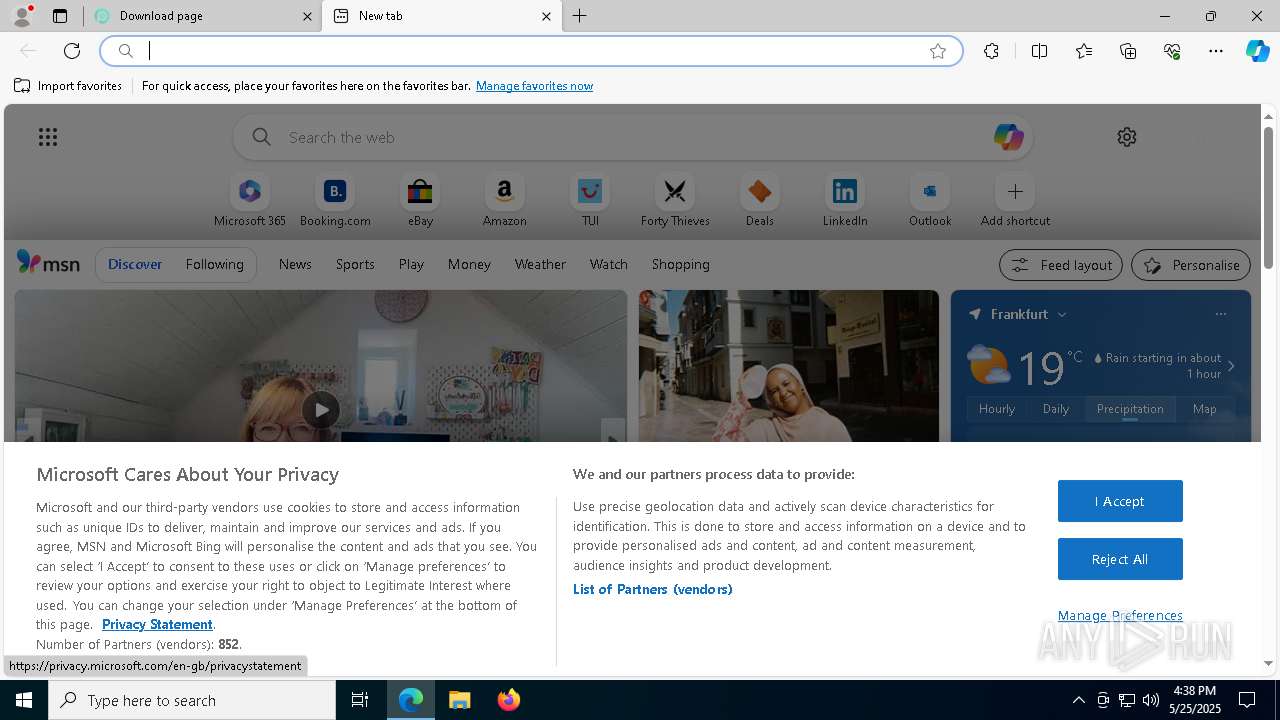
Task: Open the Weather menu item
Action: [x=540, y=264]
